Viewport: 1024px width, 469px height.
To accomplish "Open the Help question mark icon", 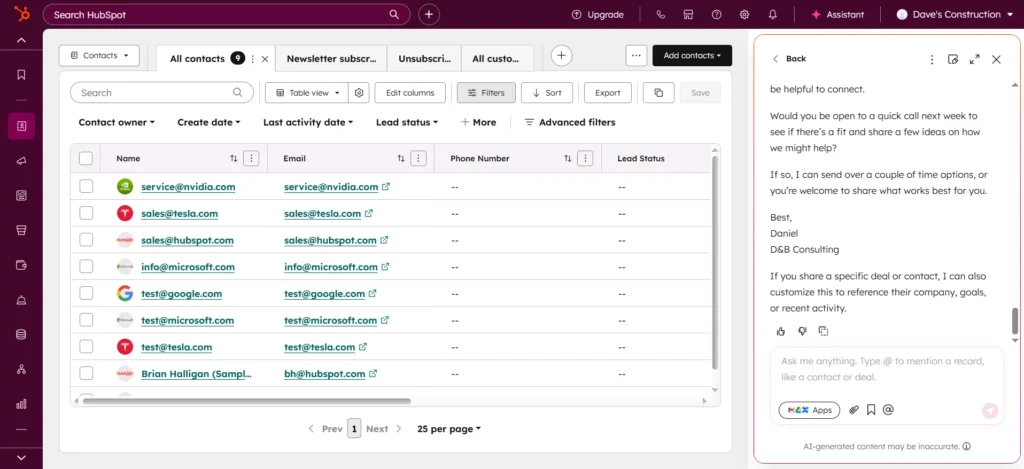I will [716, 14].
